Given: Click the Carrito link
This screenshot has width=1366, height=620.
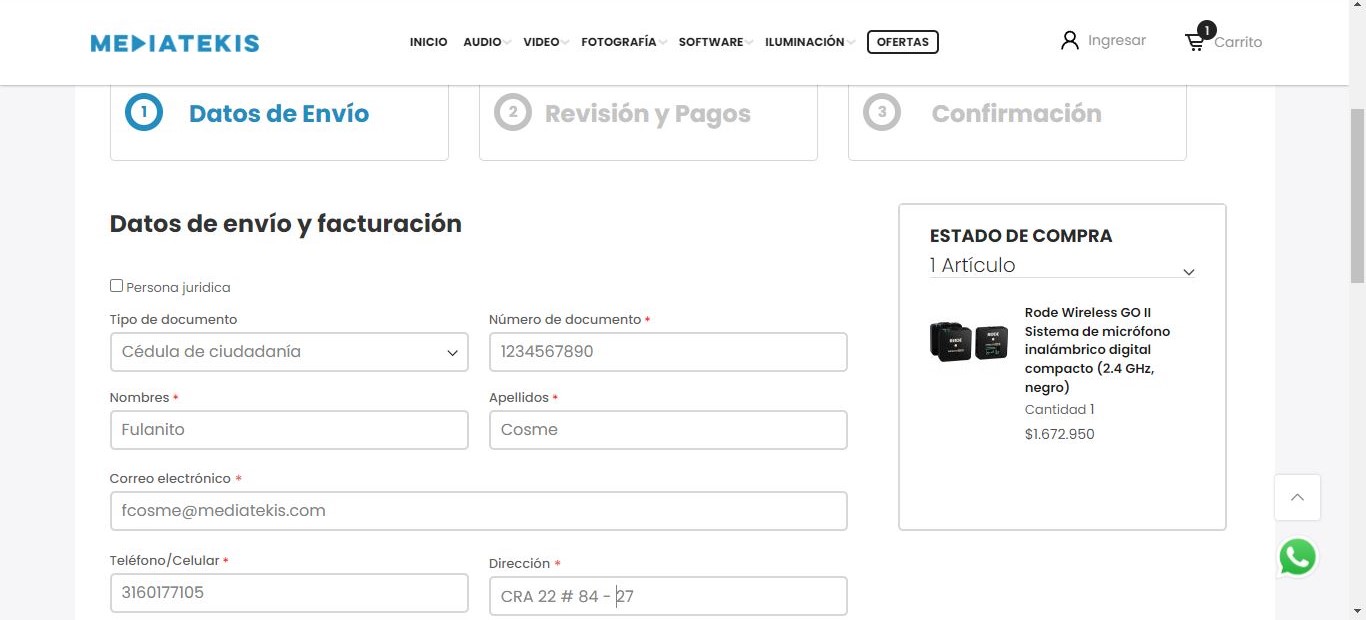Looking at the screenshot, I should (x=1238, y=42).
